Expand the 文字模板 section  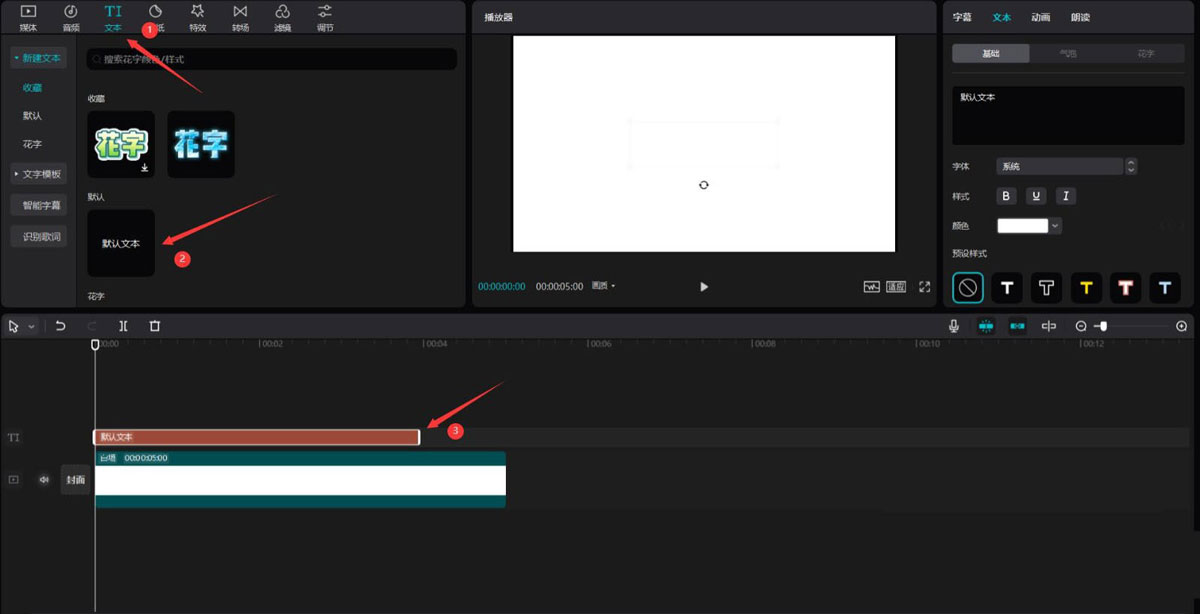38,174
